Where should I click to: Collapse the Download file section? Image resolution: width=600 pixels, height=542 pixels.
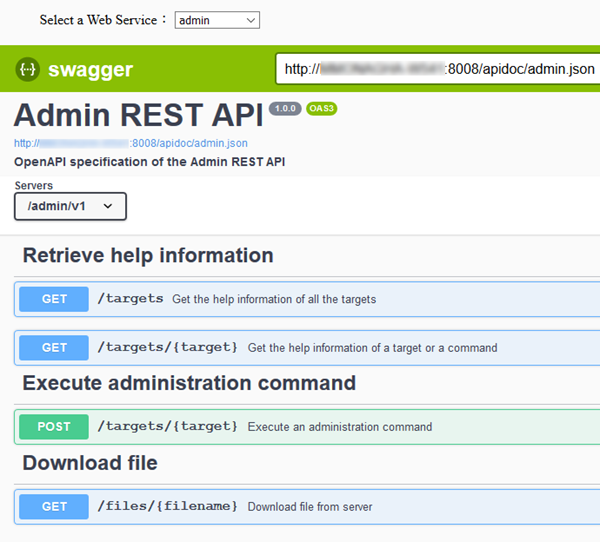[90, 463]
